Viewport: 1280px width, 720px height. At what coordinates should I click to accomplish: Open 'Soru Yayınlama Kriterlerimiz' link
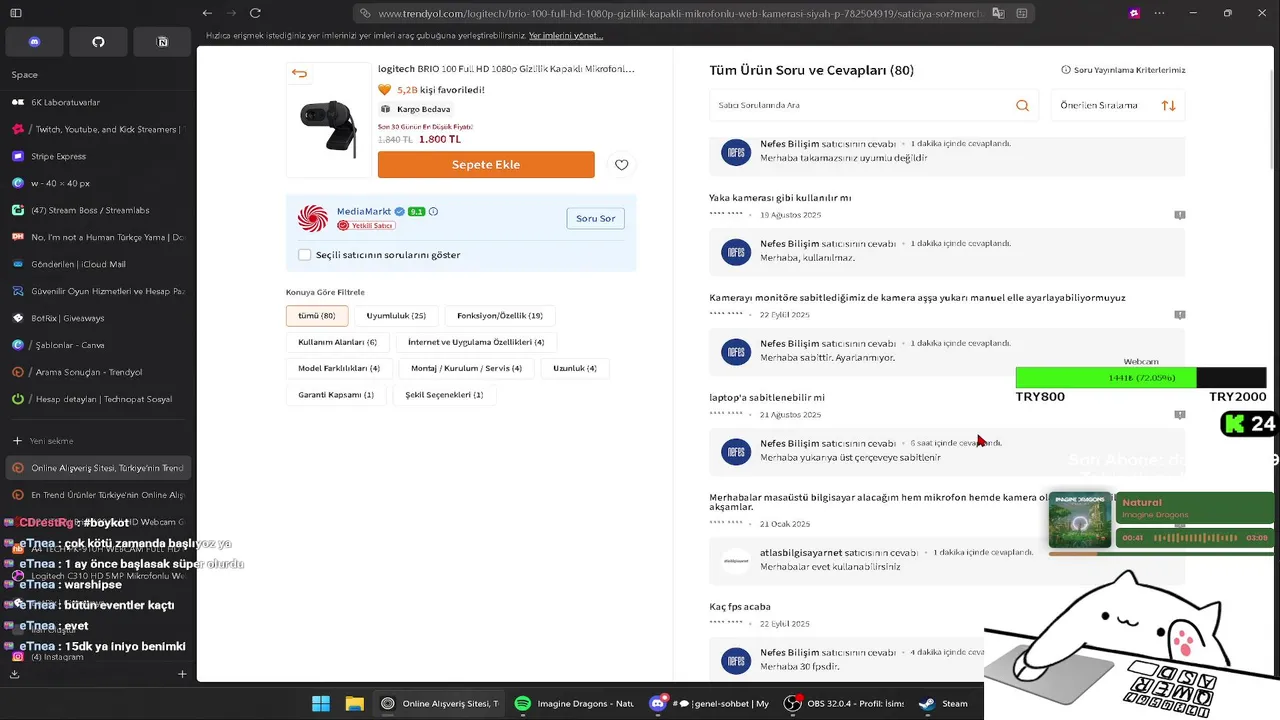(x=1123, y=70)
